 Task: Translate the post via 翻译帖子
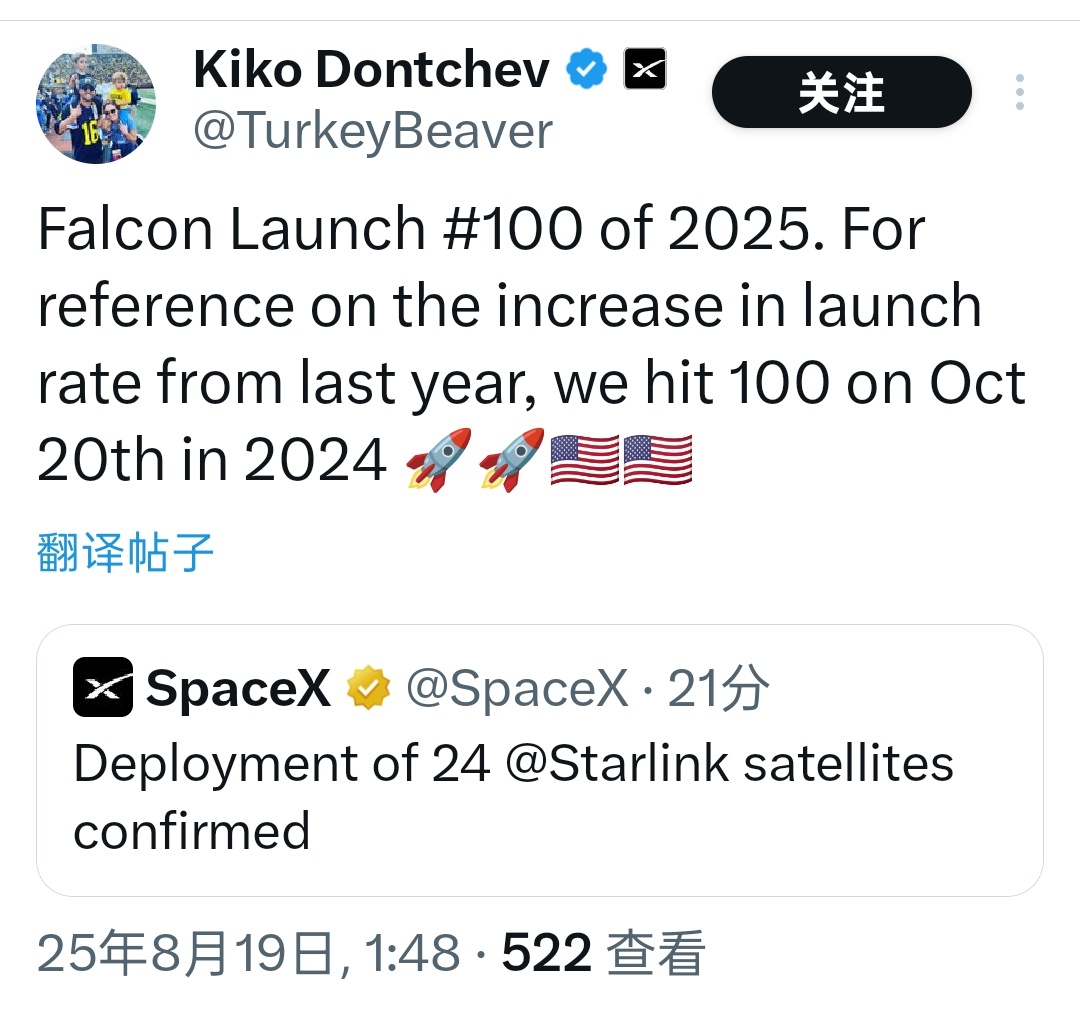pyautogui.click(x=125, y=552)
